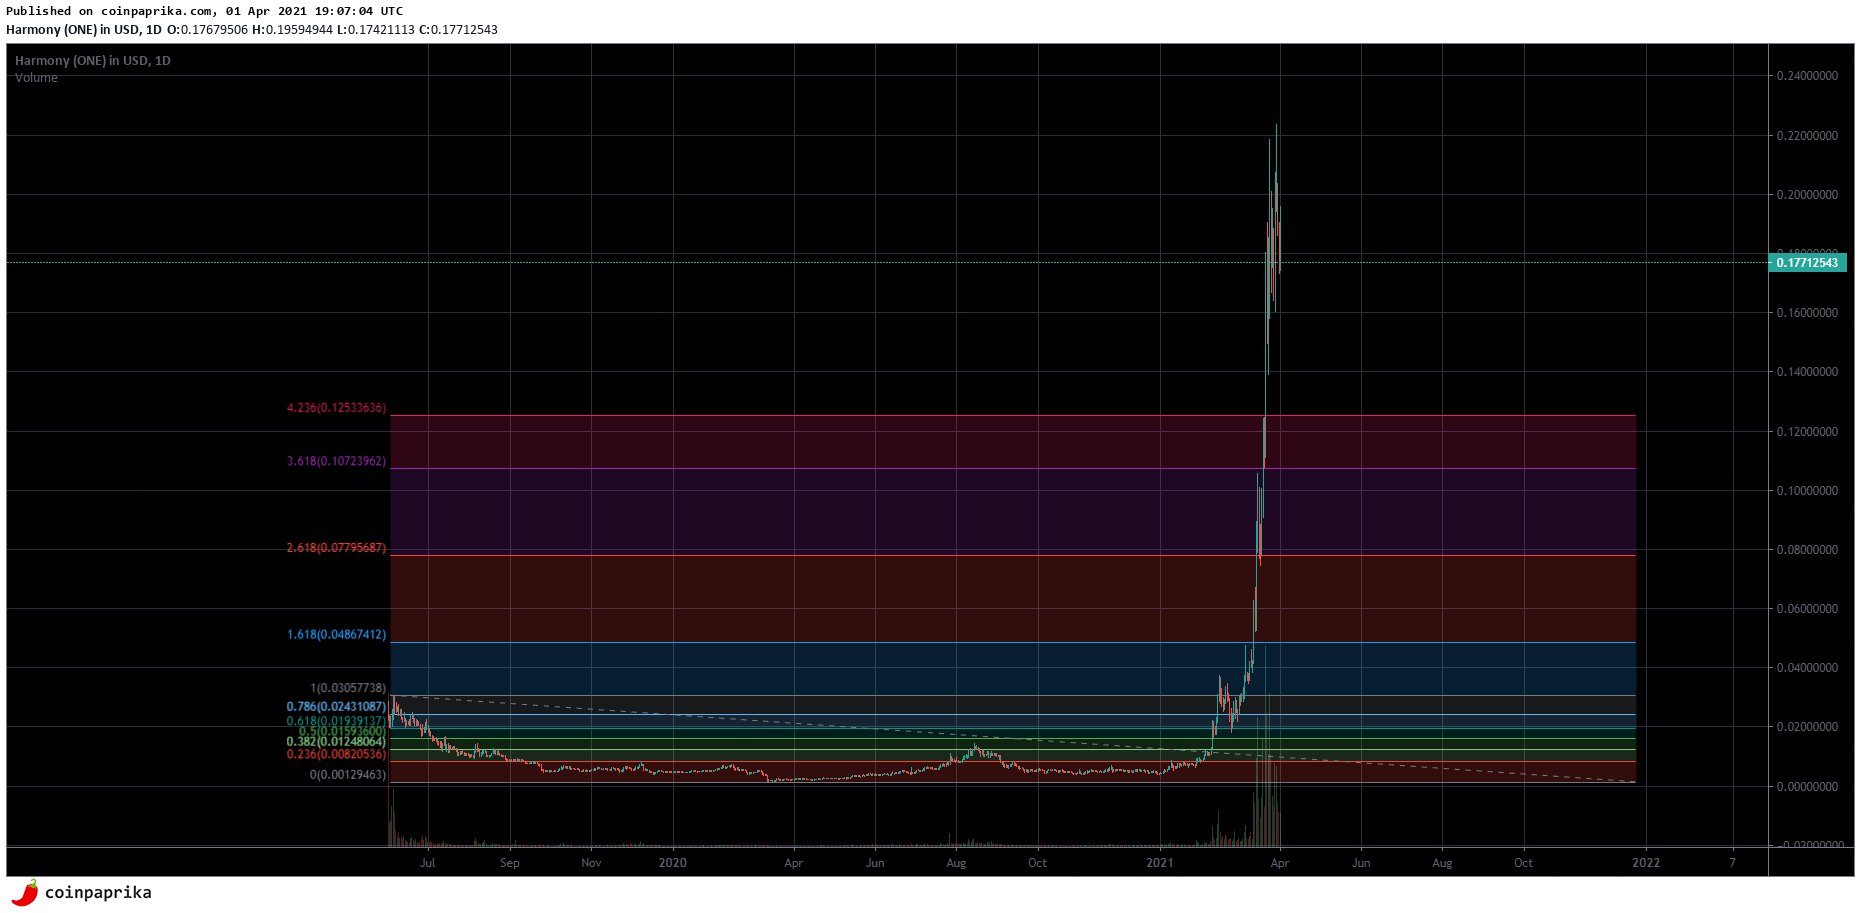Select the current price tag 0.17712543
This screenshot has height=913, width=1861.
pos(1807,263)
